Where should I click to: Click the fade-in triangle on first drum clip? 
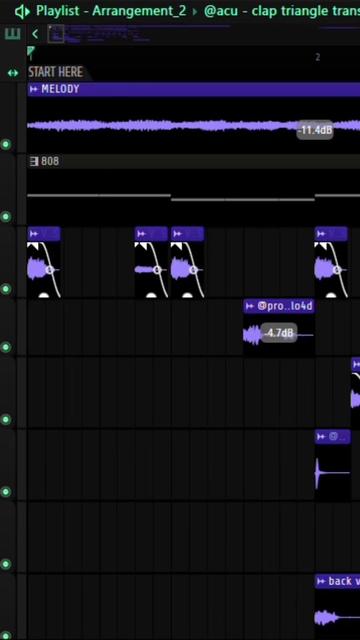point(31,247)
